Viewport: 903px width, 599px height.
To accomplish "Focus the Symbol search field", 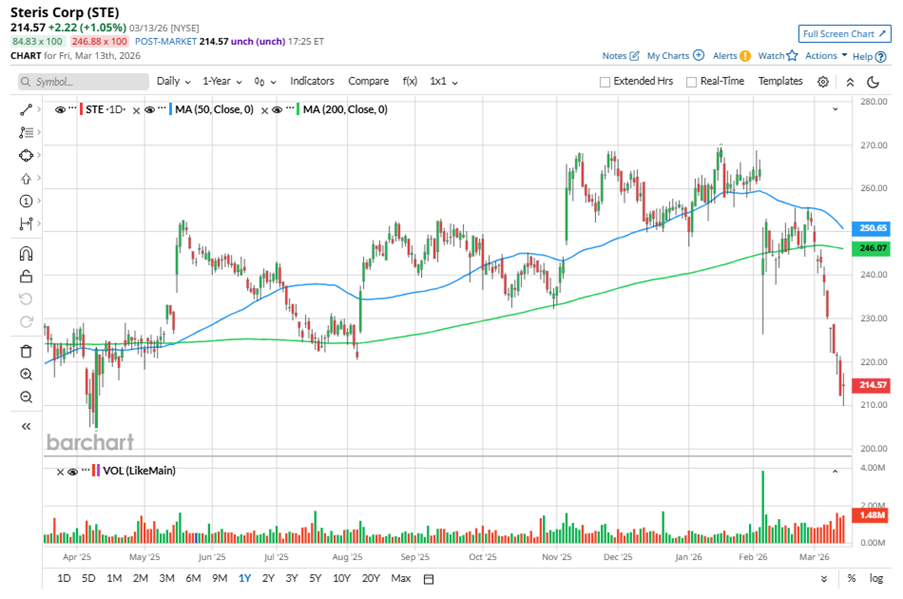I will [x=84, y=82].
